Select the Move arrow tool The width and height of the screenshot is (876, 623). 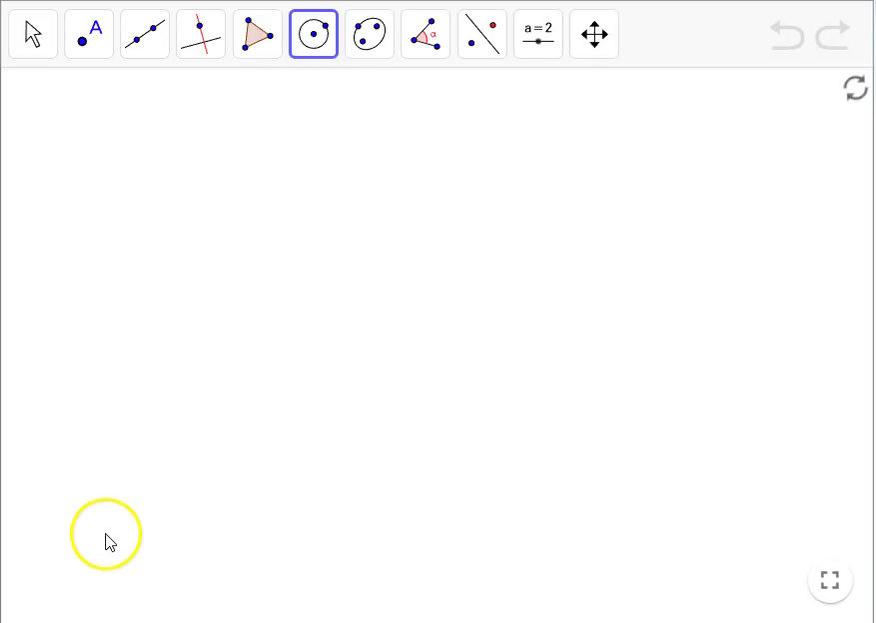(33, 34)
